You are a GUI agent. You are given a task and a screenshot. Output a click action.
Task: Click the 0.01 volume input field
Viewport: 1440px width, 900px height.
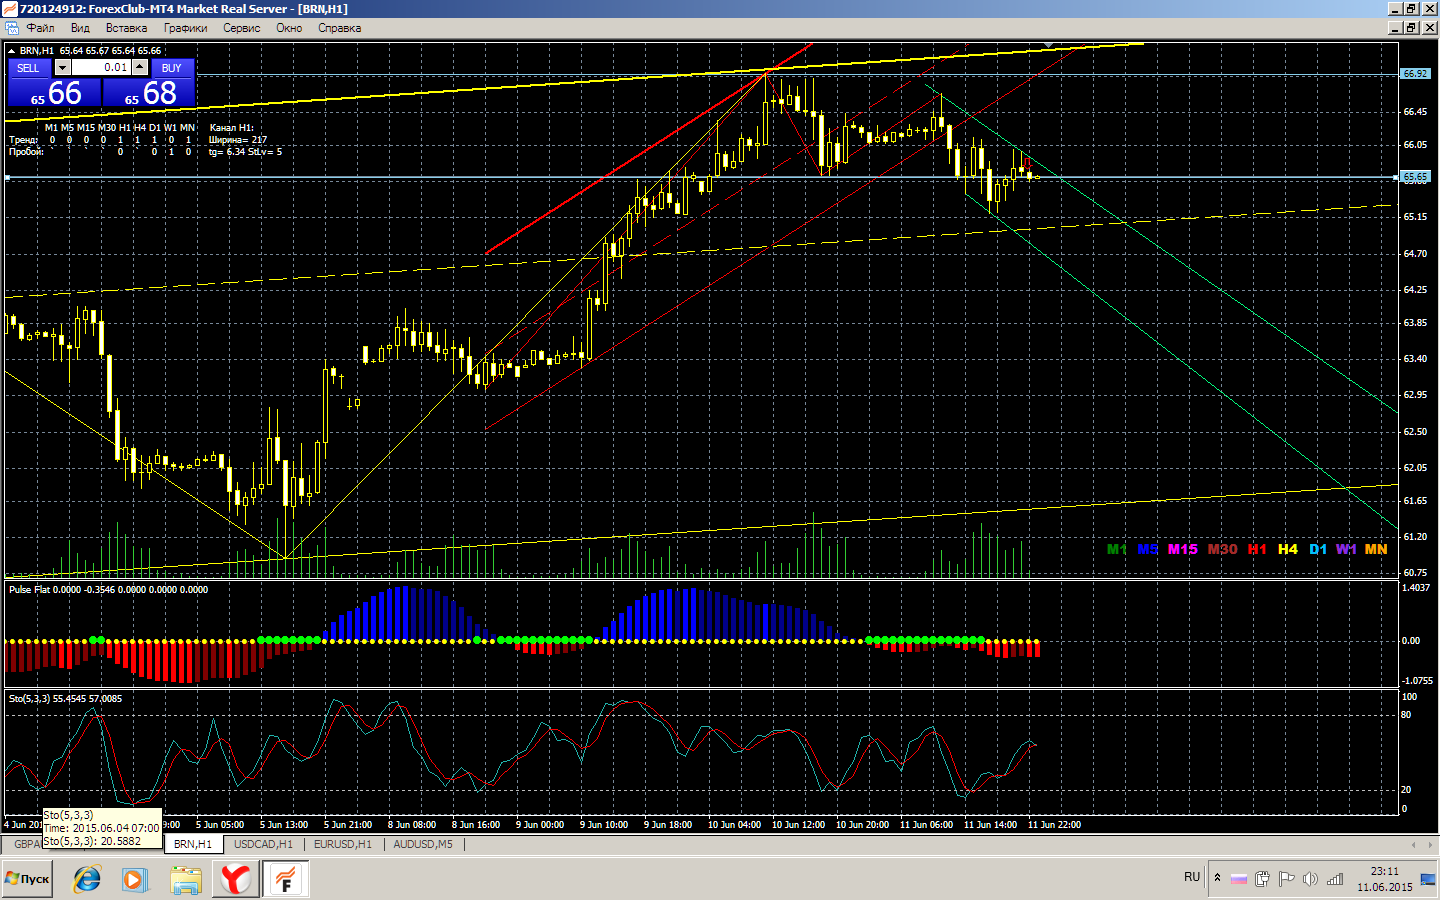101,67
